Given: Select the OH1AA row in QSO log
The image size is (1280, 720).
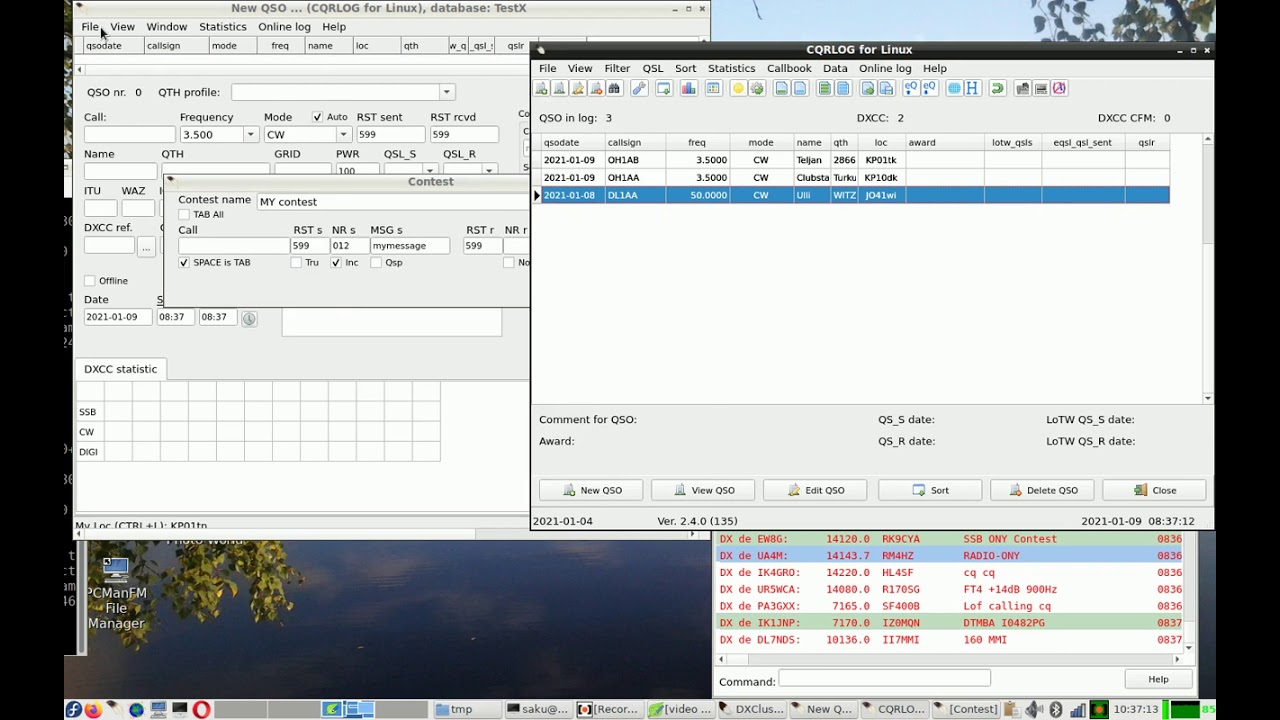Looking at the screenshot, I should coord(855,178).
